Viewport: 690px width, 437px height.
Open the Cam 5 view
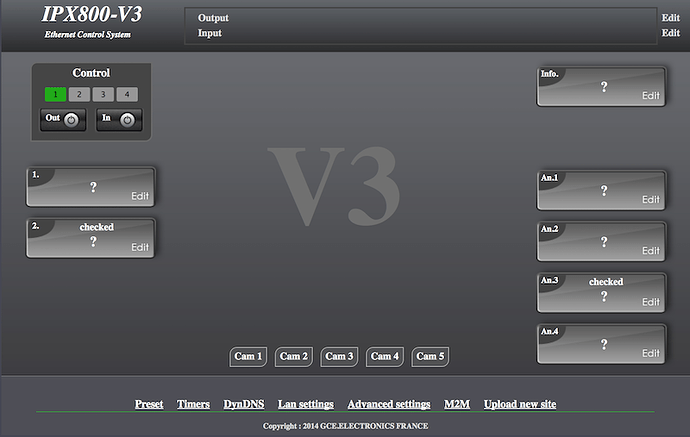pos(430,356)
